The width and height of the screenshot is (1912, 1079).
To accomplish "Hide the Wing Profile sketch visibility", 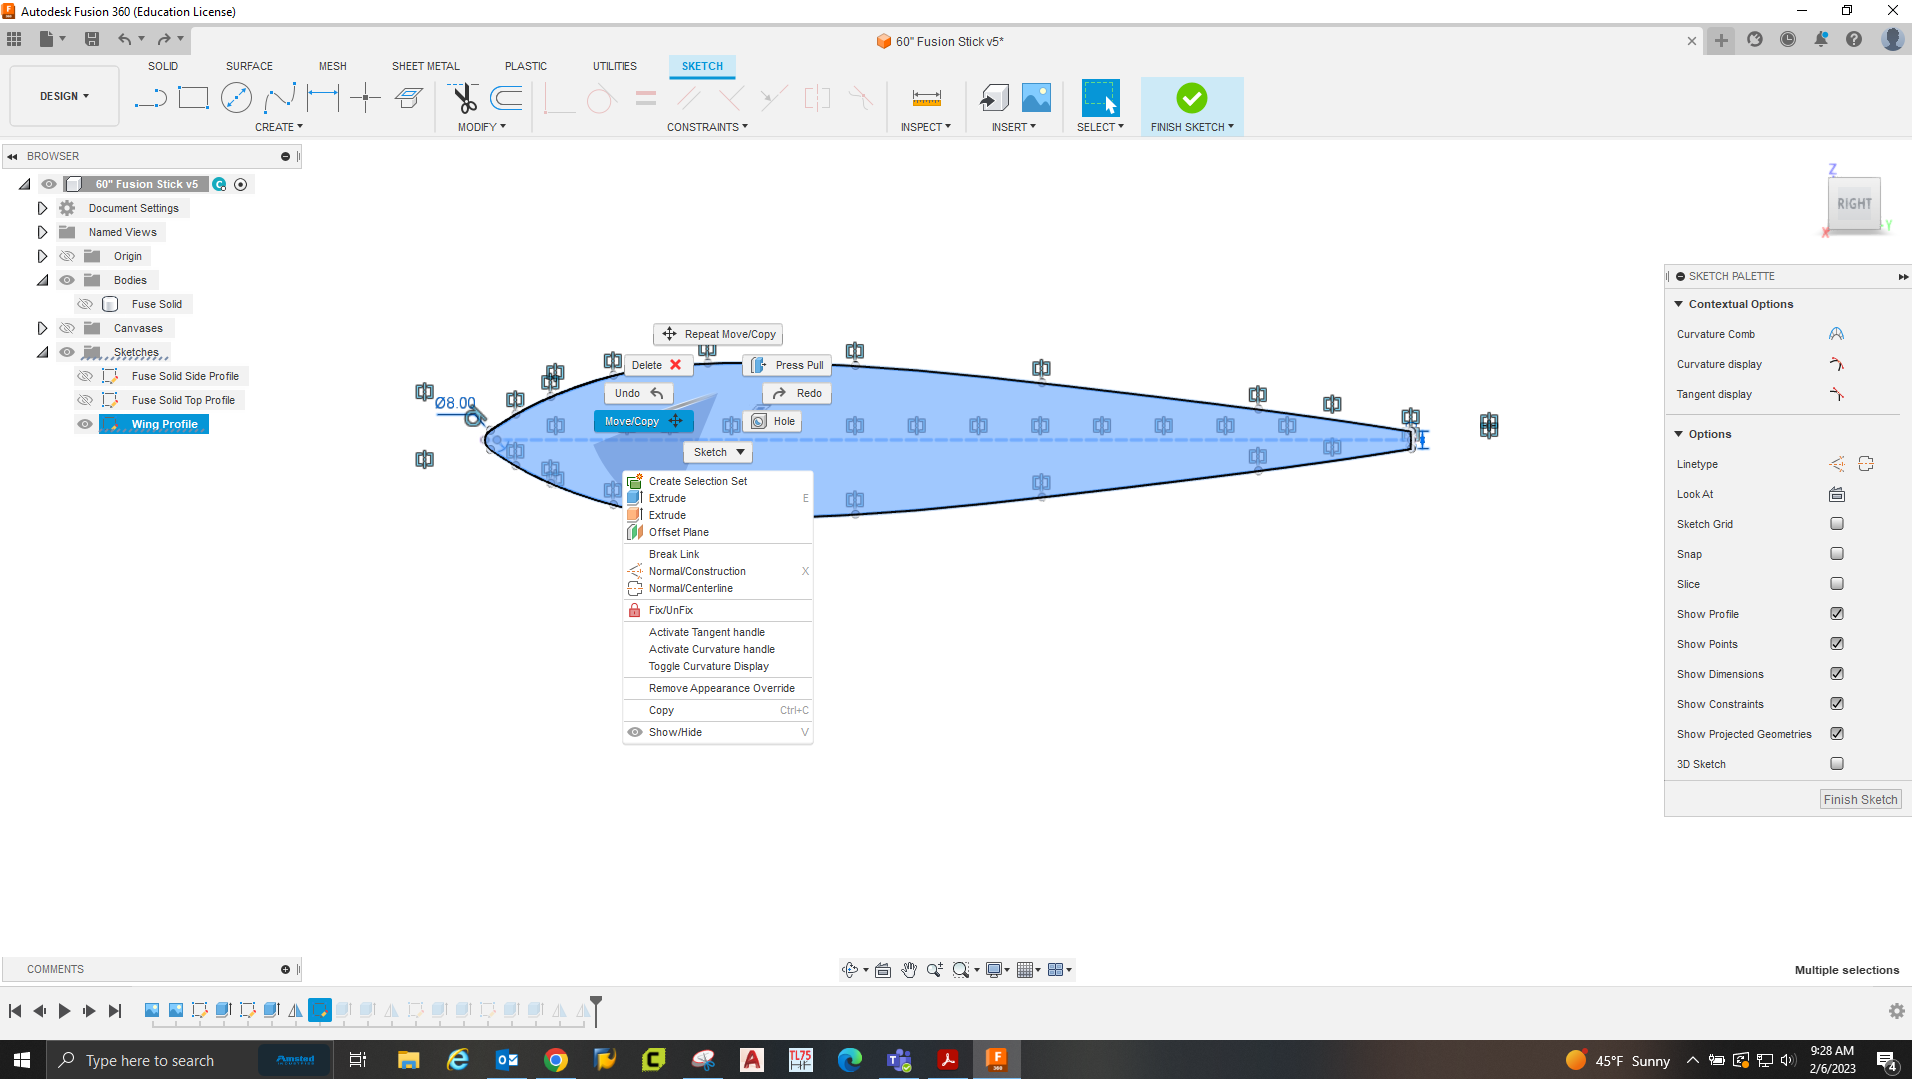I will coord(85,424).
